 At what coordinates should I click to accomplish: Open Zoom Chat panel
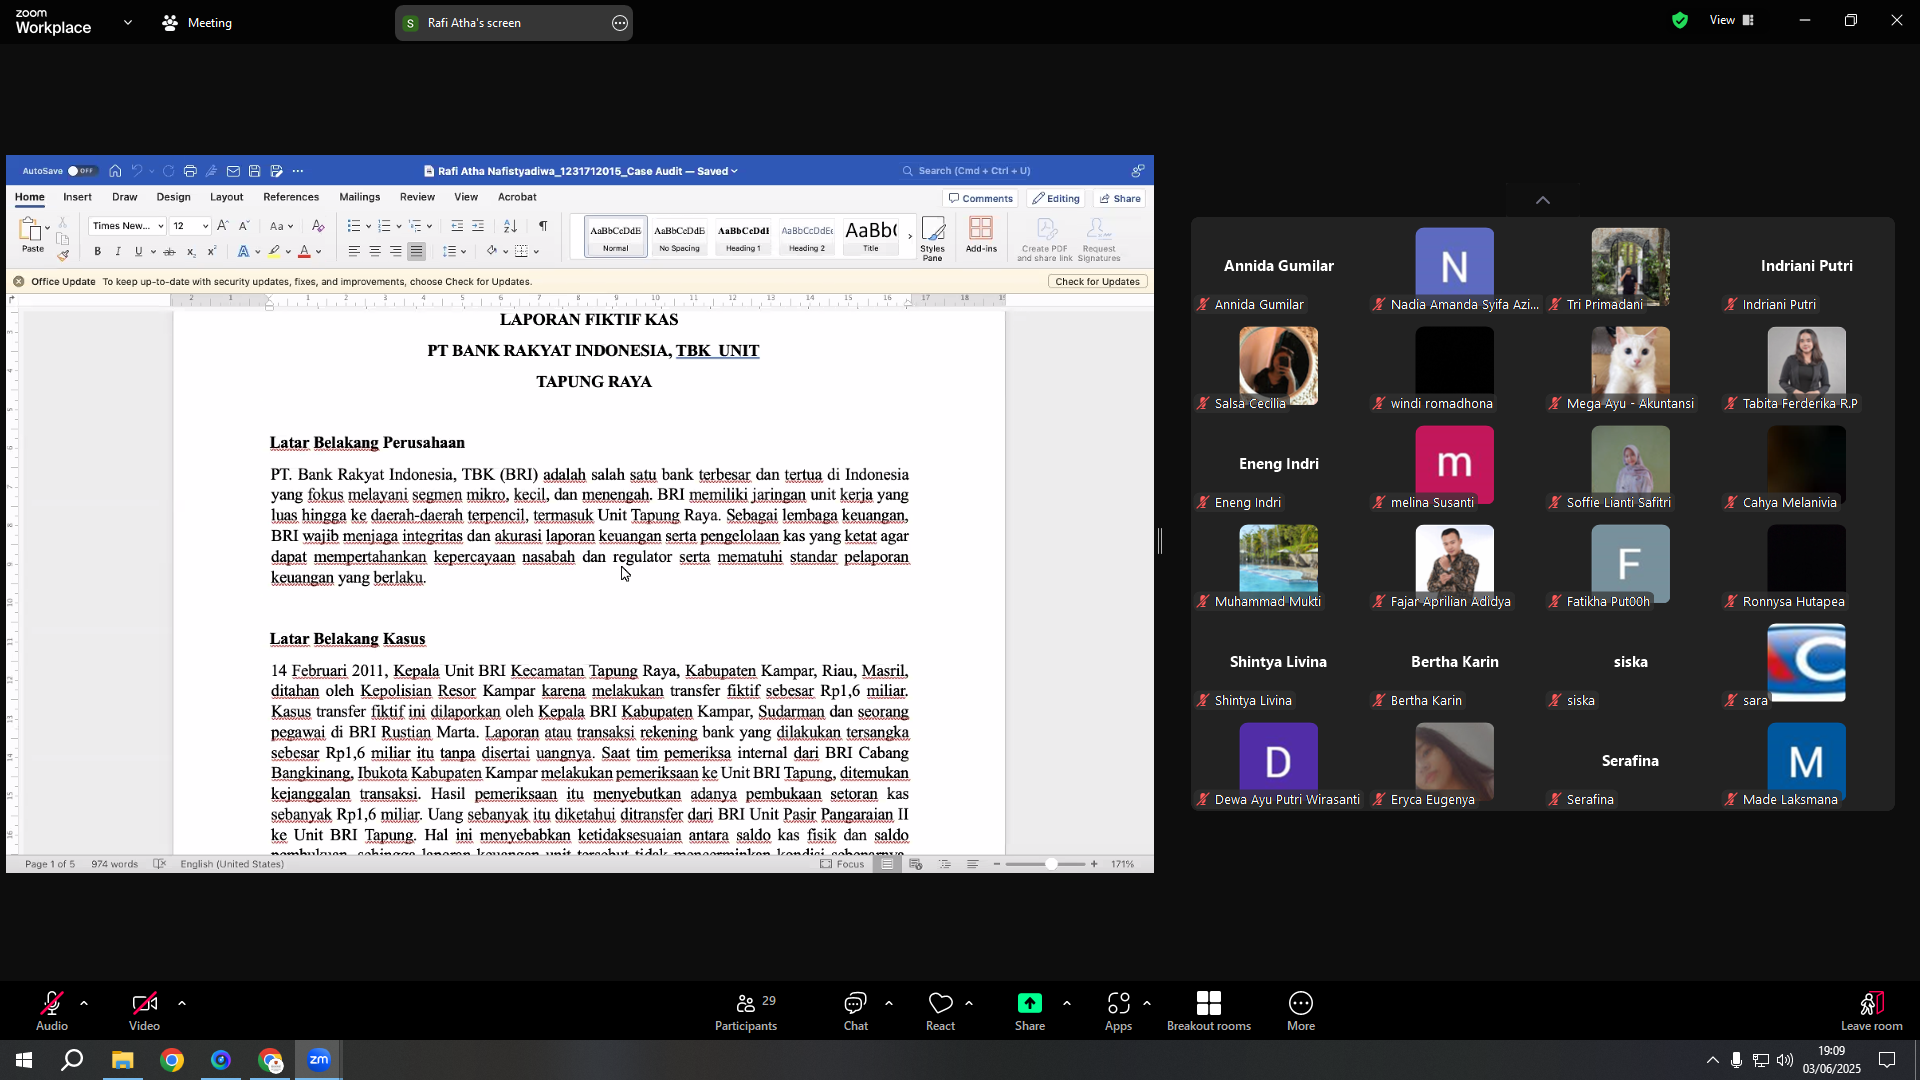tap(856, 1012)
